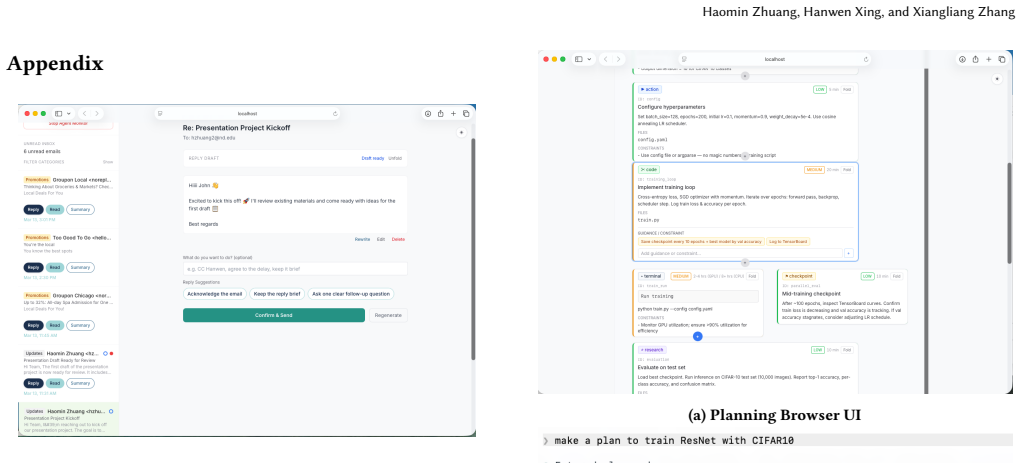This screenshot has width=1022, height=463.
Task: Click Rewrite under the reply draft
Action: (362, 239)
